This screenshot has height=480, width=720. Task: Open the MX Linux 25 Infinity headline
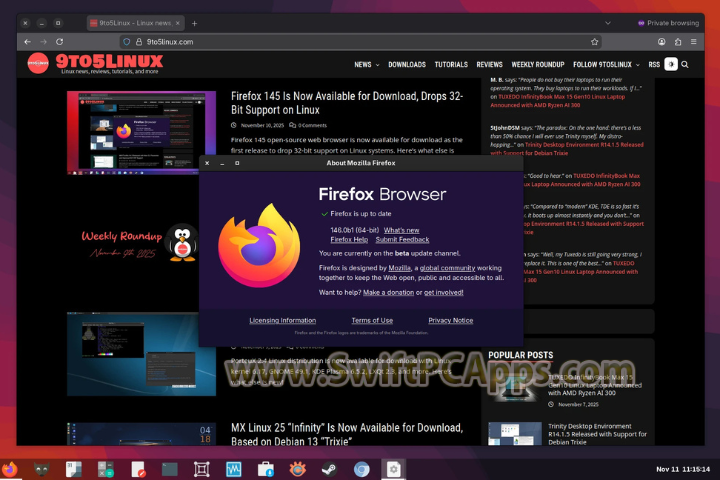pyautogui.click(x=347, y=434)
